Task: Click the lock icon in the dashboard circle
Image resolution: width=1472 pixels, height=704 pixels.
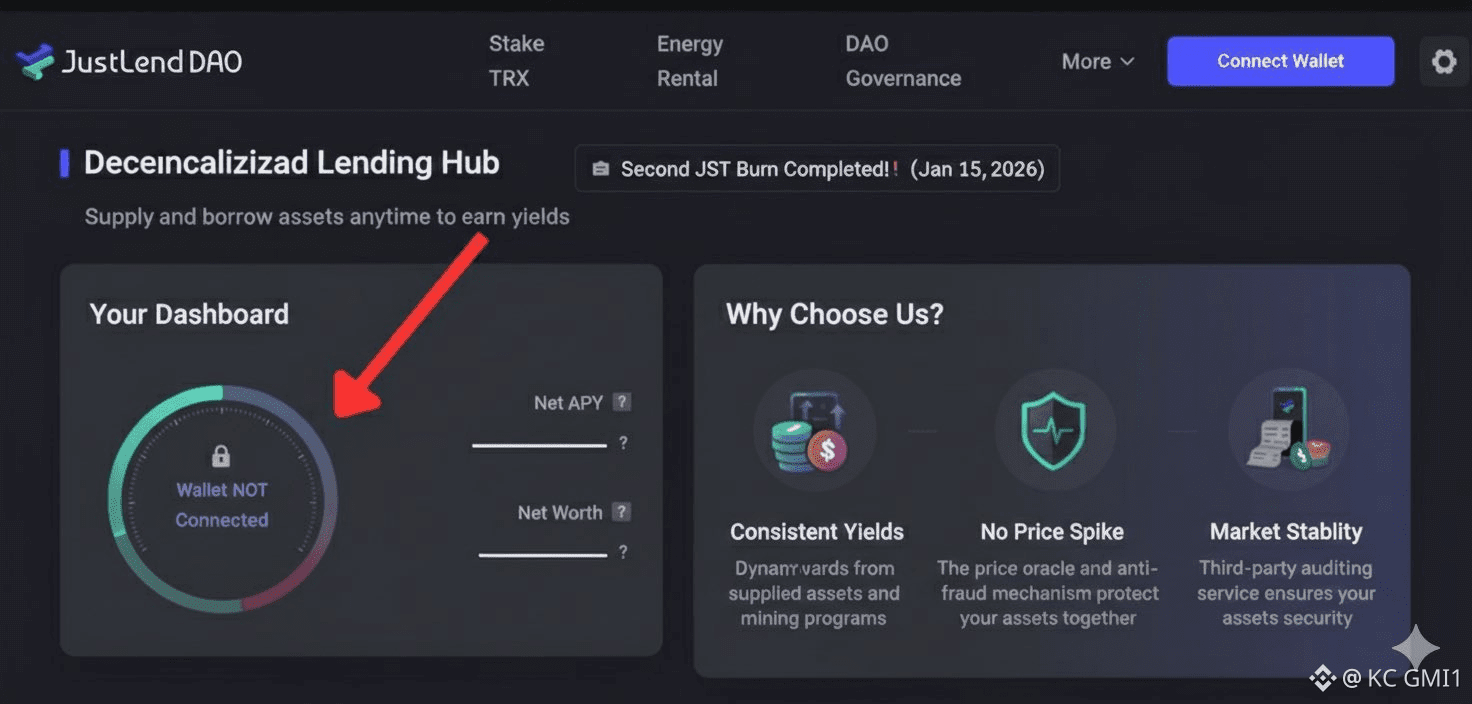Action: click(x=221, y=457)
